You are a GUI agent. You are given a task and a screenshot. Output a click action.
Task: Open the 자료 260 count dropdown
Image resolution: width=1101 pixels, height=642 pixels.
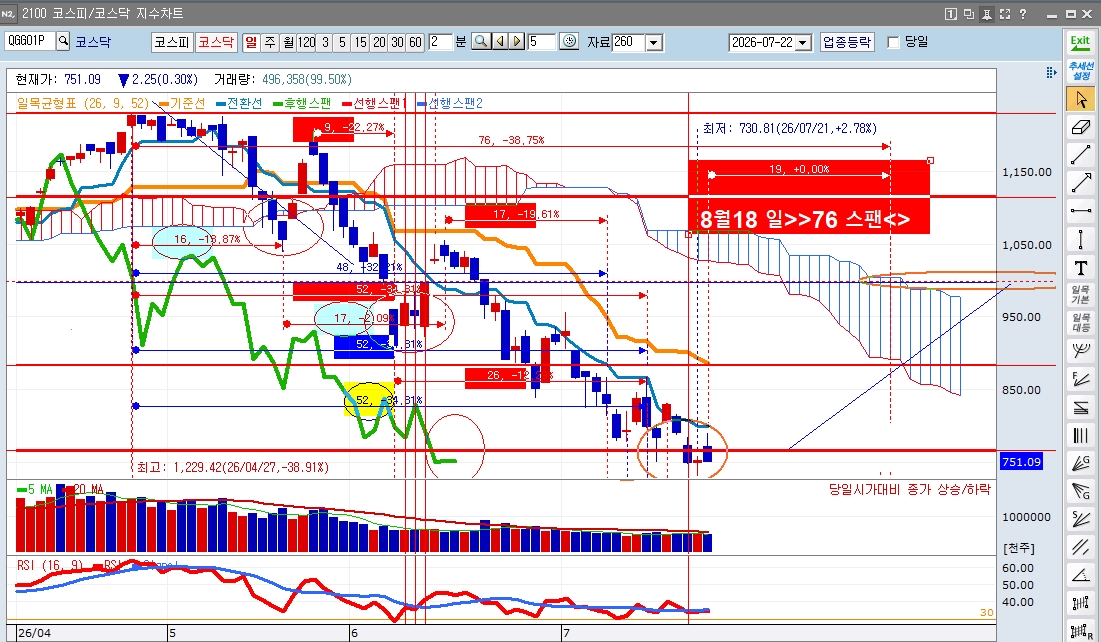tap(654, 42)
